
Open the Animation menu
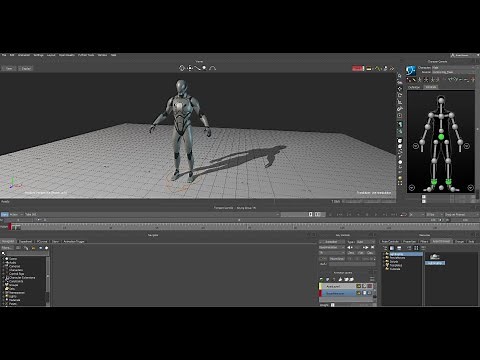[24, 55]
